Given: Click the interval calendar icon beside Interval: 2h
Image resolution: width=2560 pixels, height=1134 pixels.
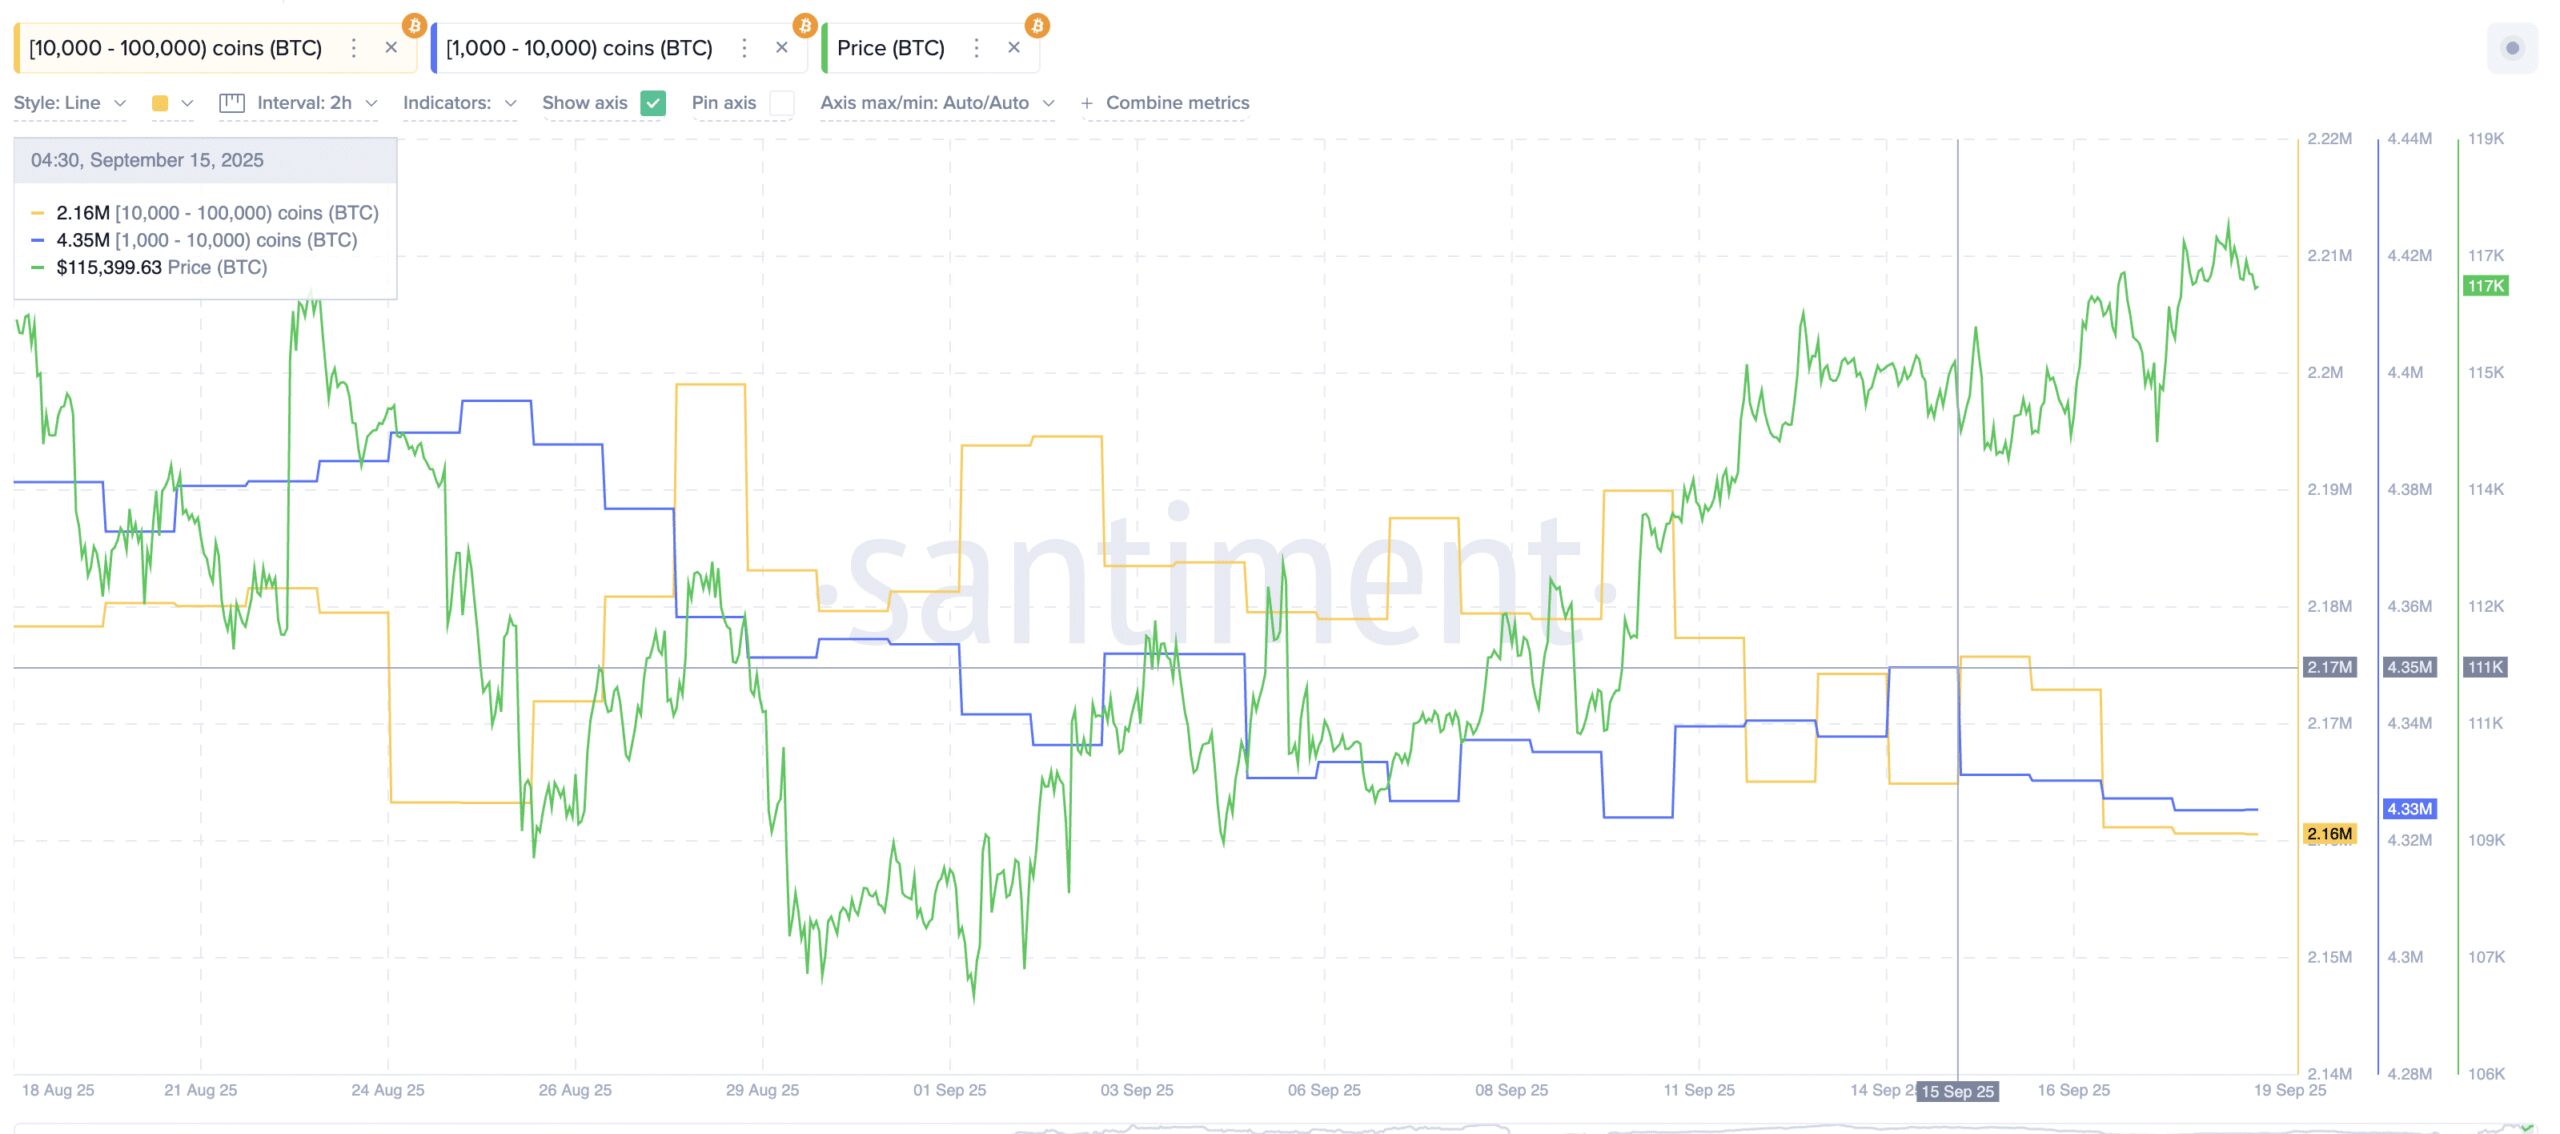Looking at the screenshot, I should [x=231, y=101].
